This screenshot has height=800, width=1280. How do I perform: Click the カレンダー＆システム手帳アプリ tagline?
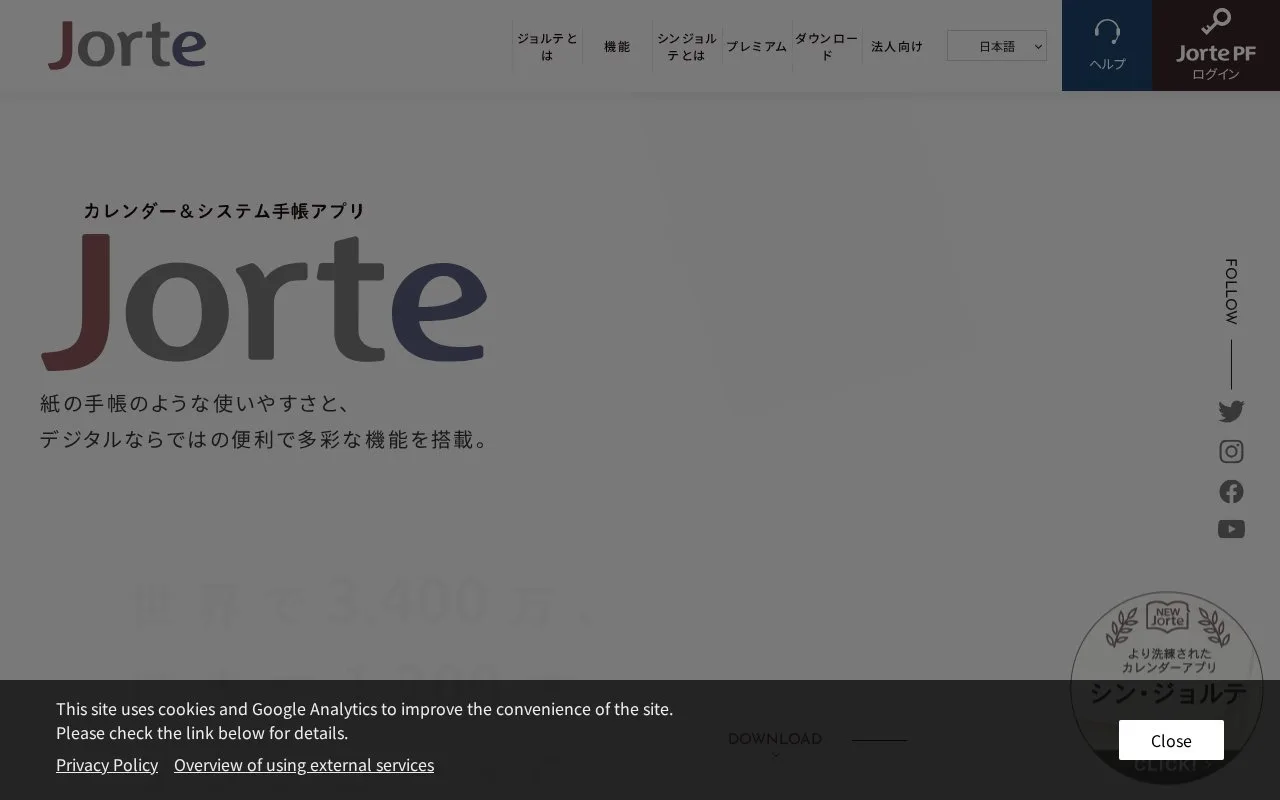[x=224, y=211]
